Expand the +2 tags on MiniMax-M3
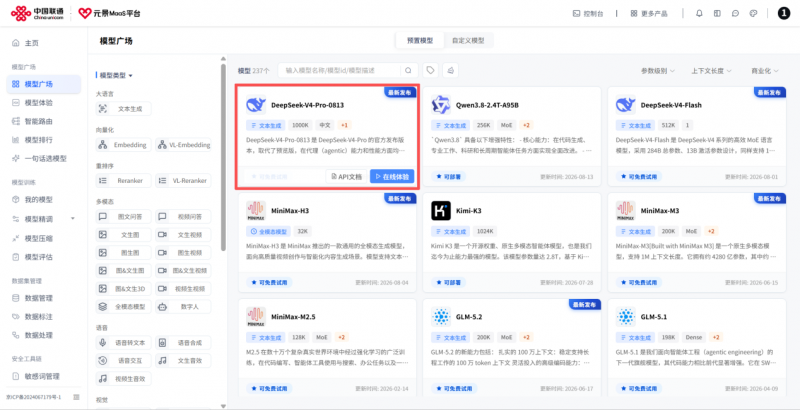The image size is (800, 410). 711,231
